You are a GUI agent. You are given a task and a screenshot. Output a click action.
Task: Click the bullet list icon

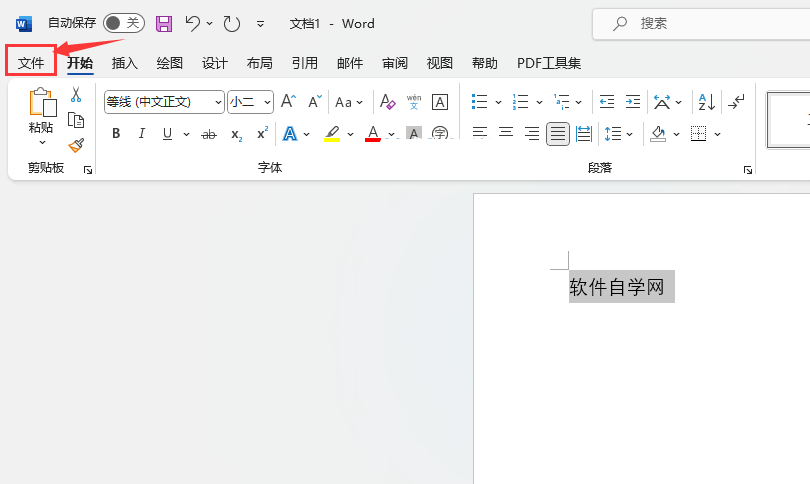479,102
